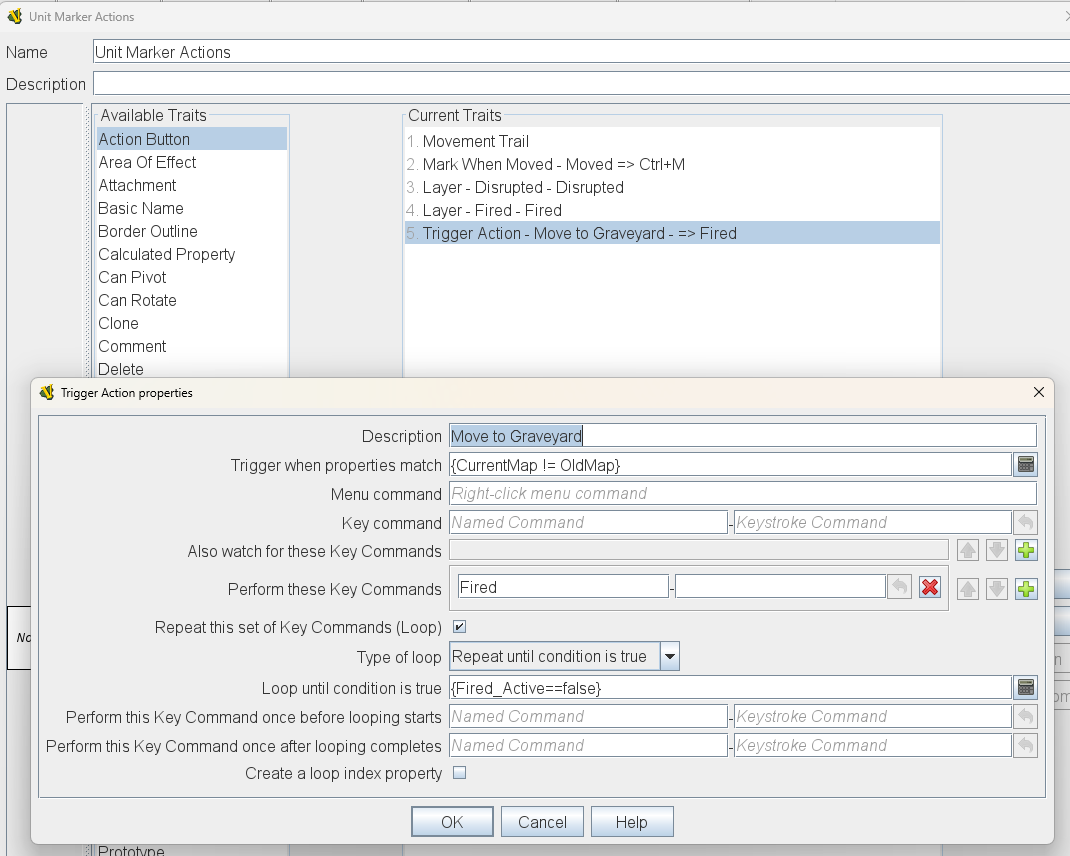Close the Trigger Action properties dialog
The width and height of the screenshot is (1070, 856).
coord(1039,393)
